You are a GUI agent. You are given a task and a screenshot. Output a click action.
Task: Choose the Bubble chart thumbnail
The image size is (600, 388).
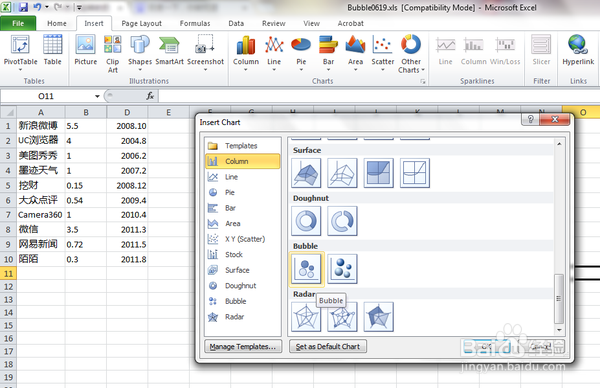click(306, 269)
